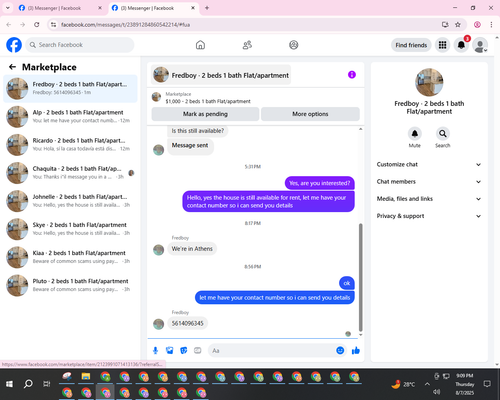Open Chrome three-dot menu
Image resolution: width=500 pixels, height=400 pixels.
coord(491,25)
